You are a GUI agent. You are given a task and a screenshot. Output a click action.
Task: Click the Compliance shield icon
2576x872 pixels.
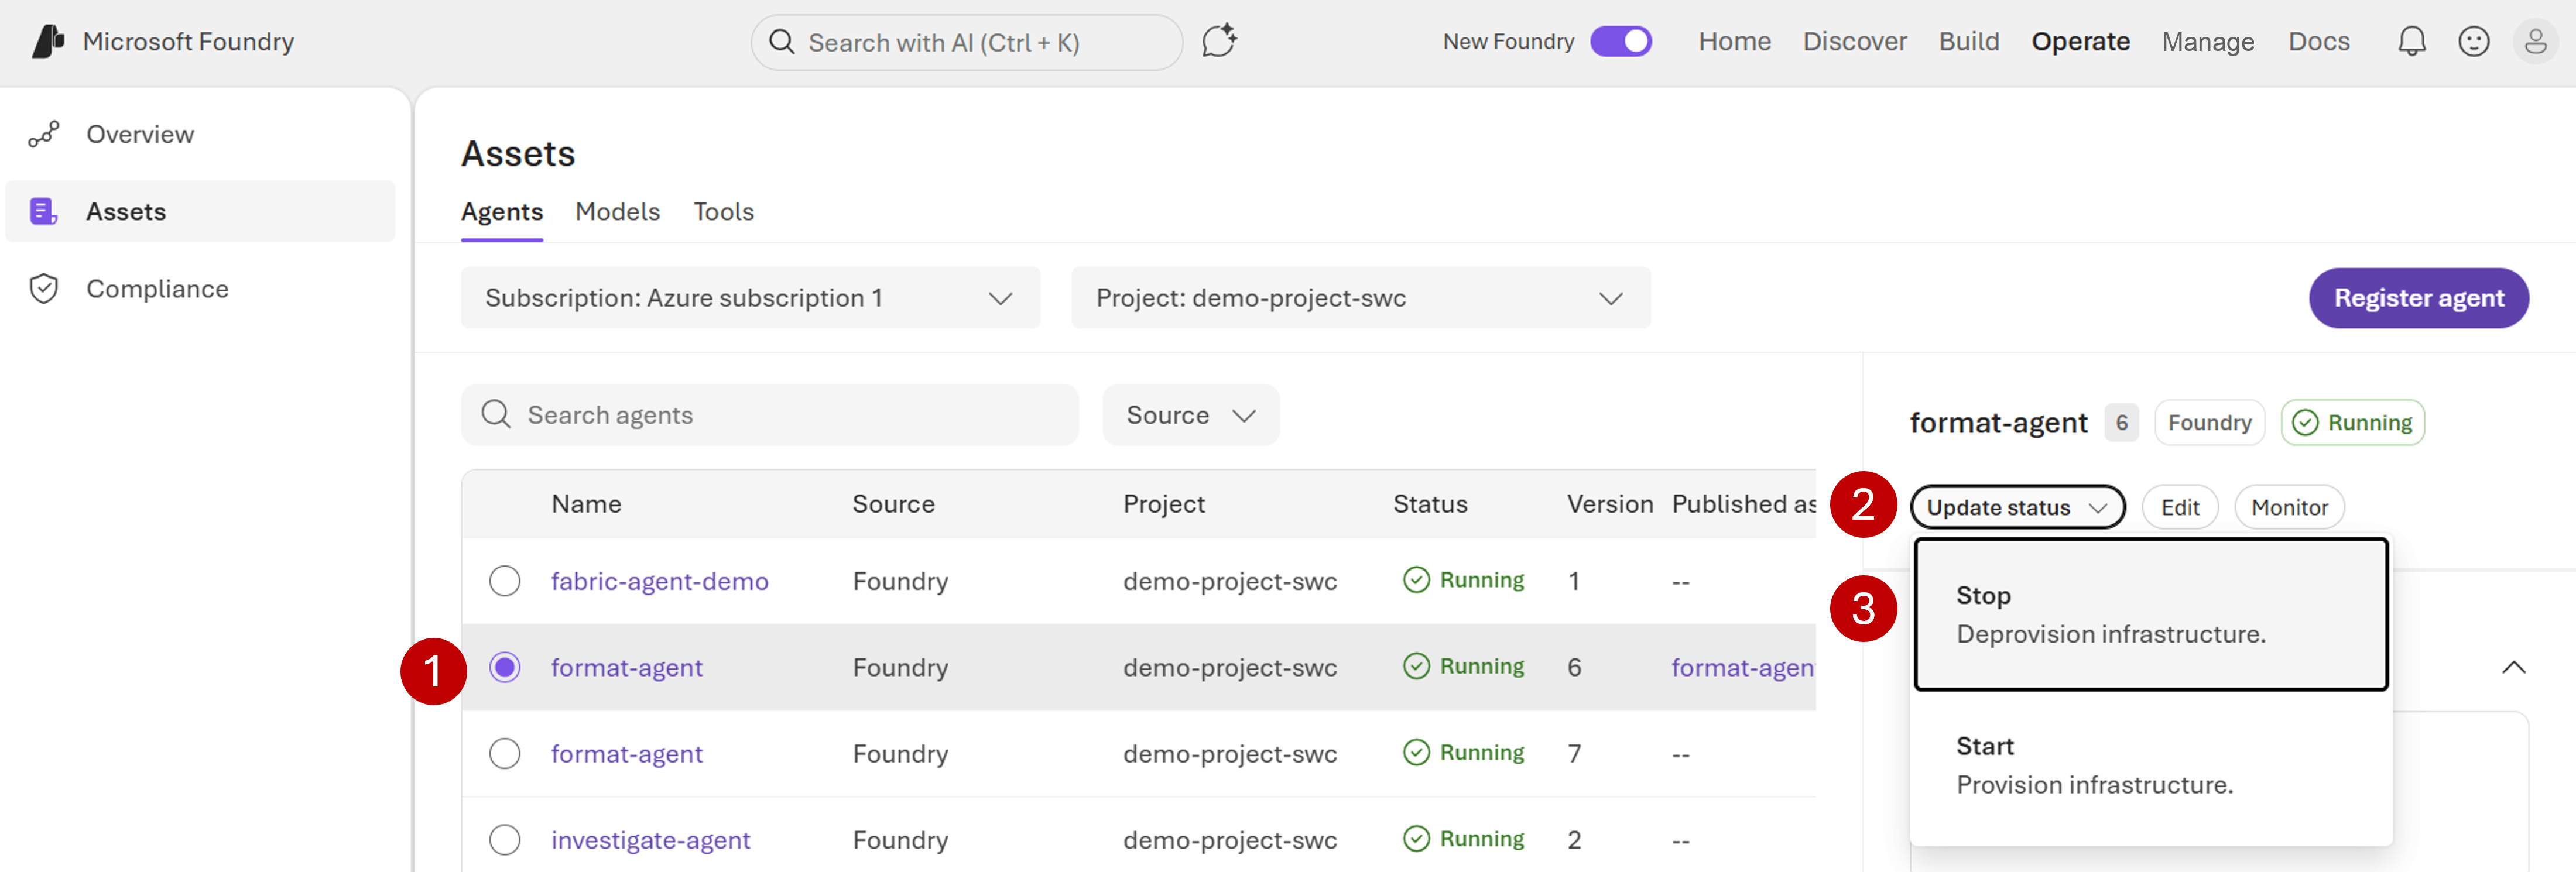pos(44,289)
